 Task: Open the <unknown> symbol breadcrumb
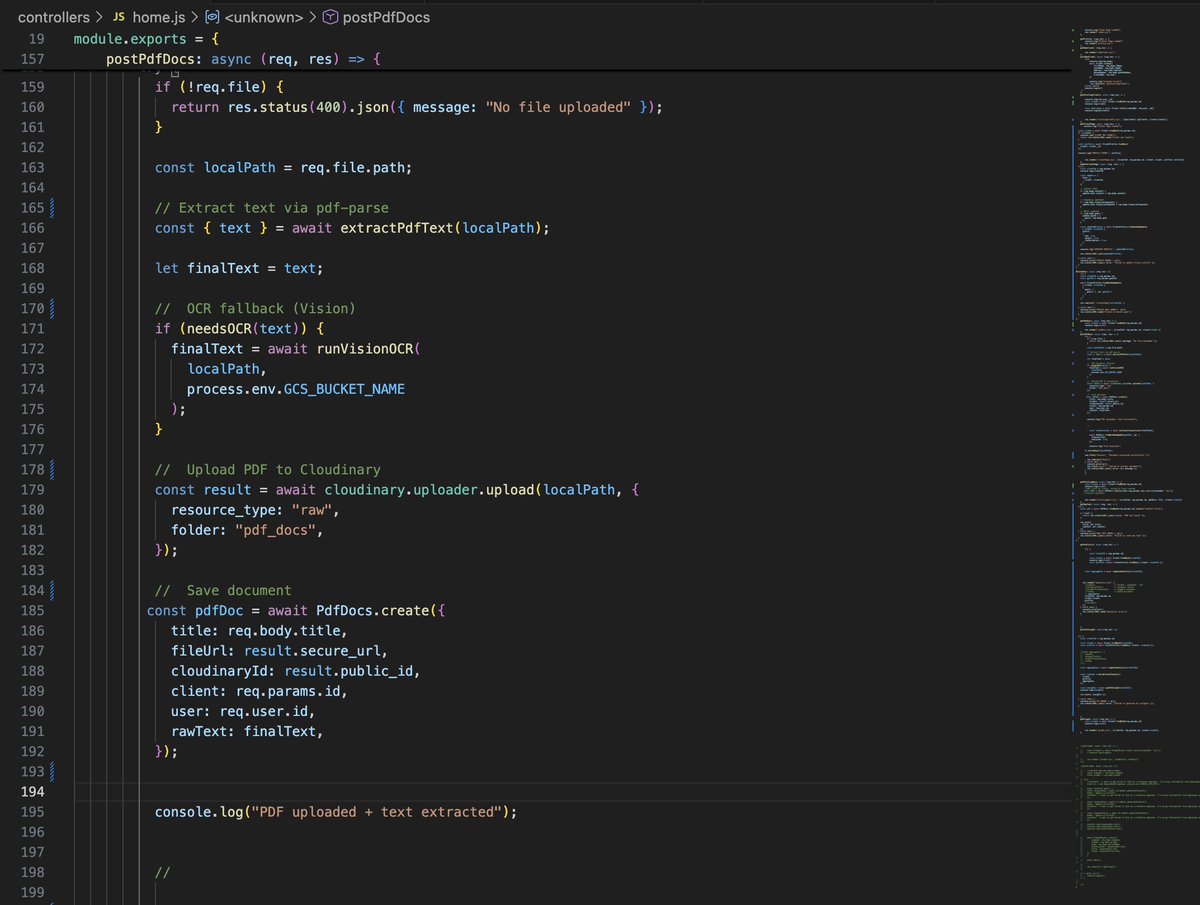point(256,17)
